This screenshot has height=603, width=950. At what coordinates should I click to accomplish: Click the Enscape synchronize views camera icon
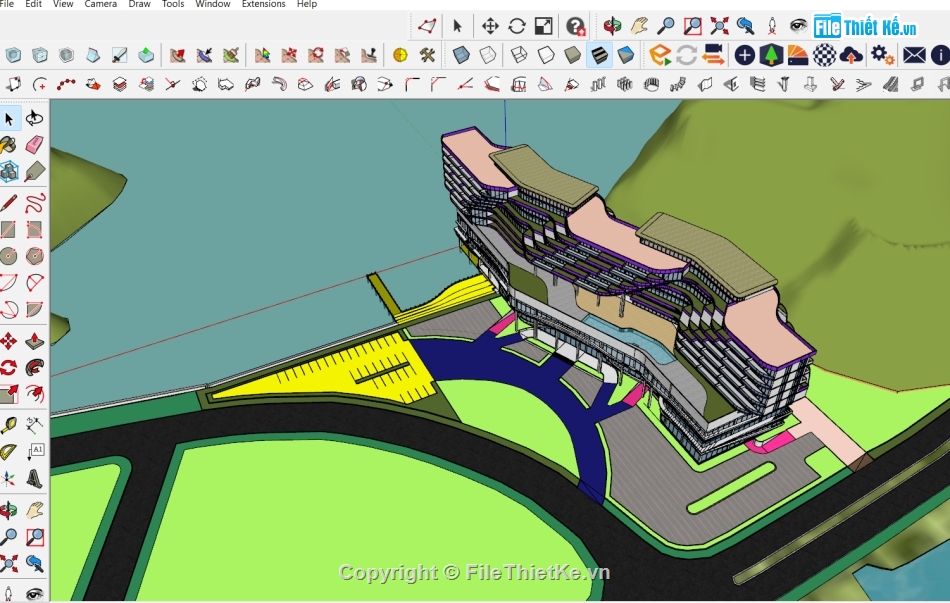714,55
